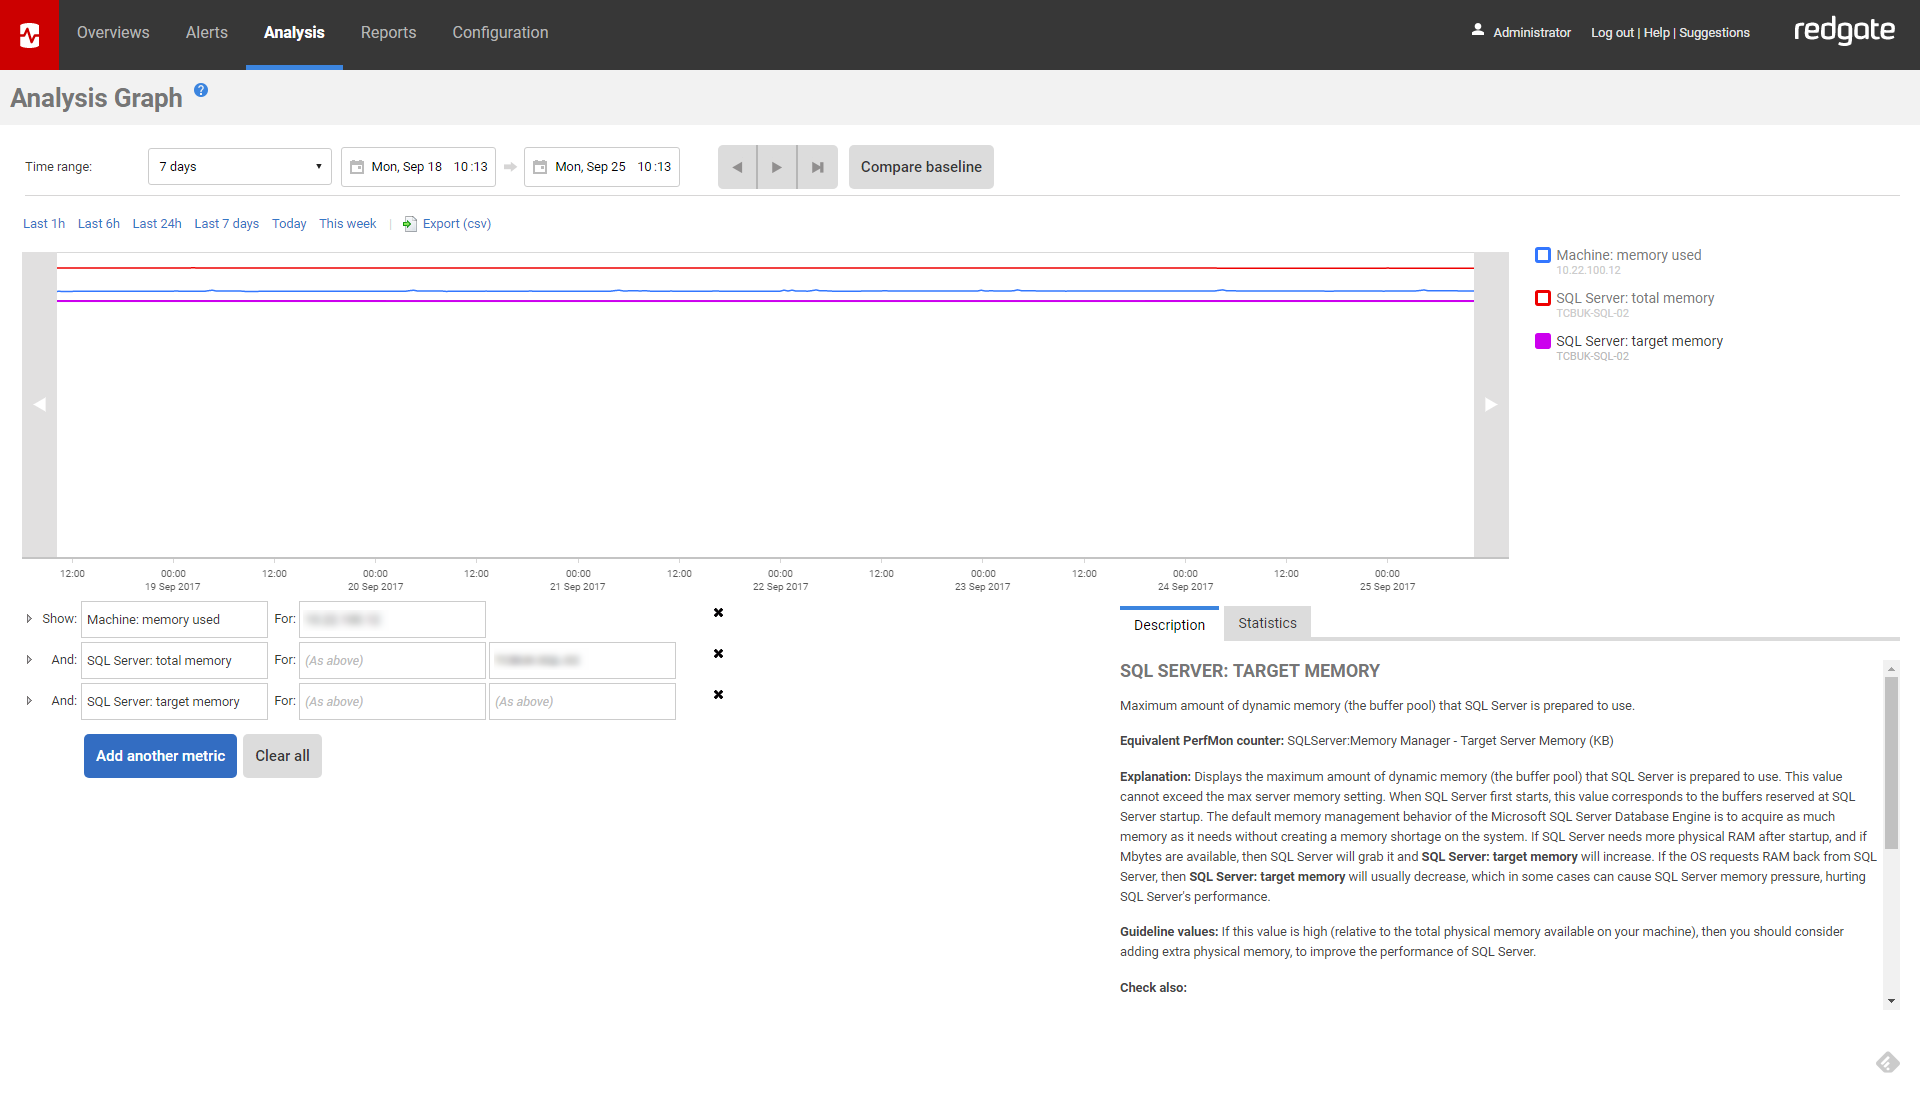
Task: Click the Administrator user icon
Action: [x=1477, y=31]
